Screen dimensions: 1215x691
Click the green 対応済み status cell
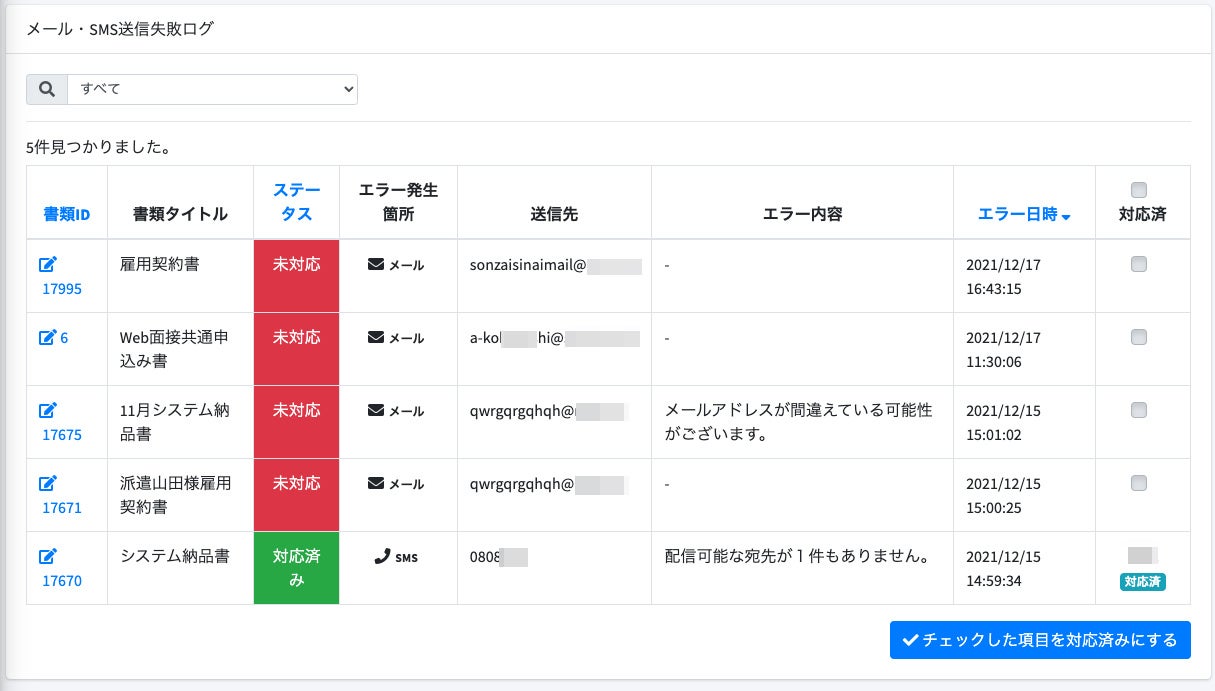click(297, 568)
